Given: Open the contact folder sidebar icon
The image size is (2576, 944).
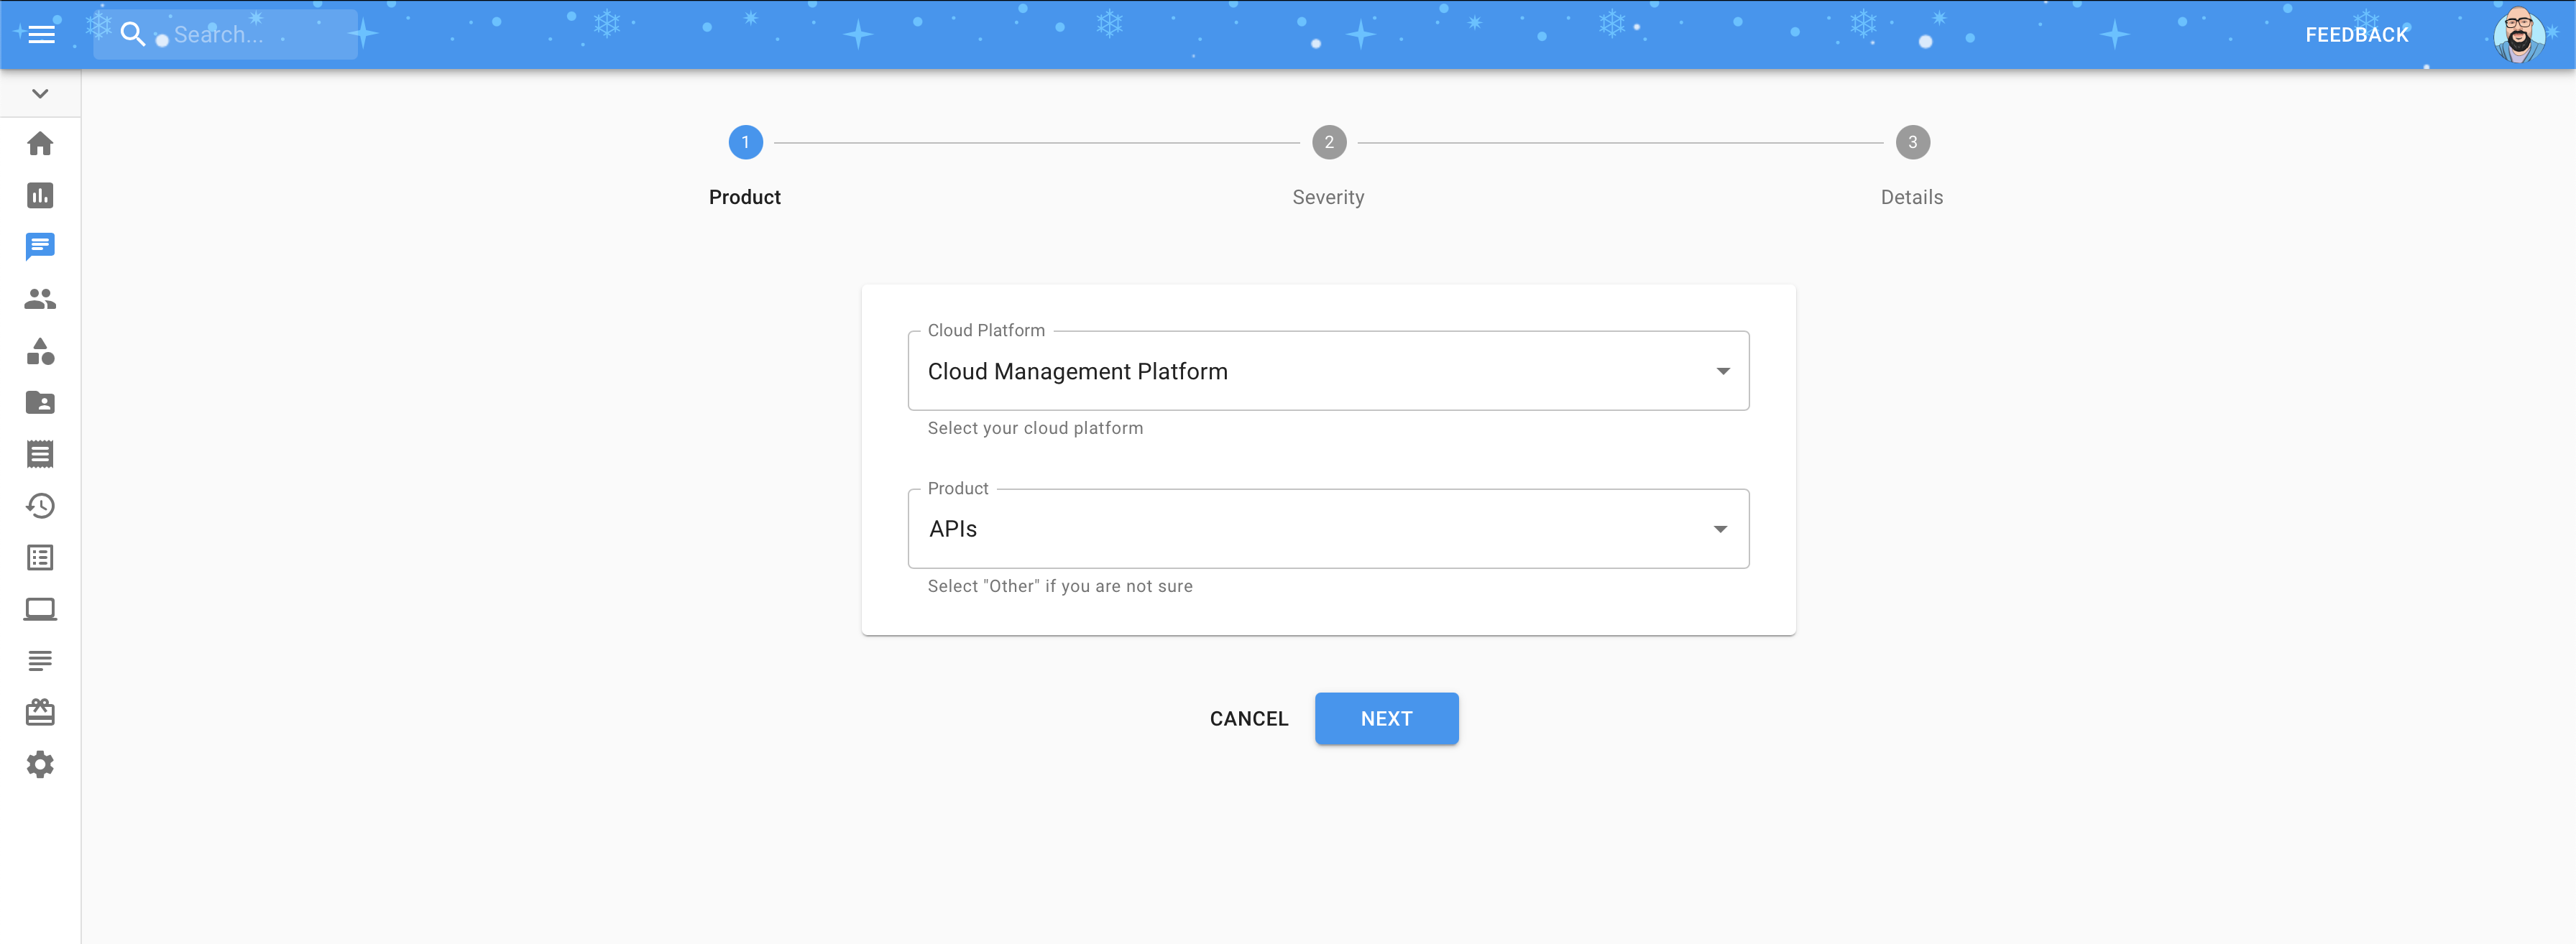Looking at the screenshot, I should tap(40, 403).
